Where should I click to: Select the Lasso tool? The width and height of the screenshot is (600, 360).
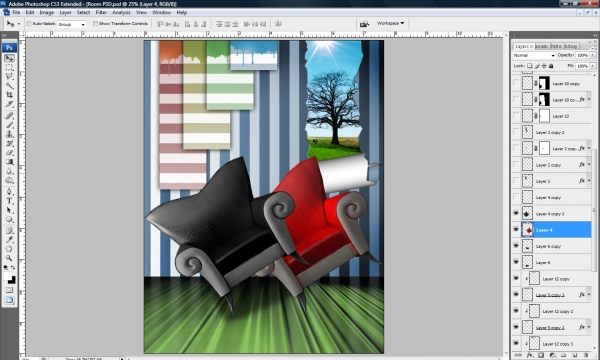9,77
